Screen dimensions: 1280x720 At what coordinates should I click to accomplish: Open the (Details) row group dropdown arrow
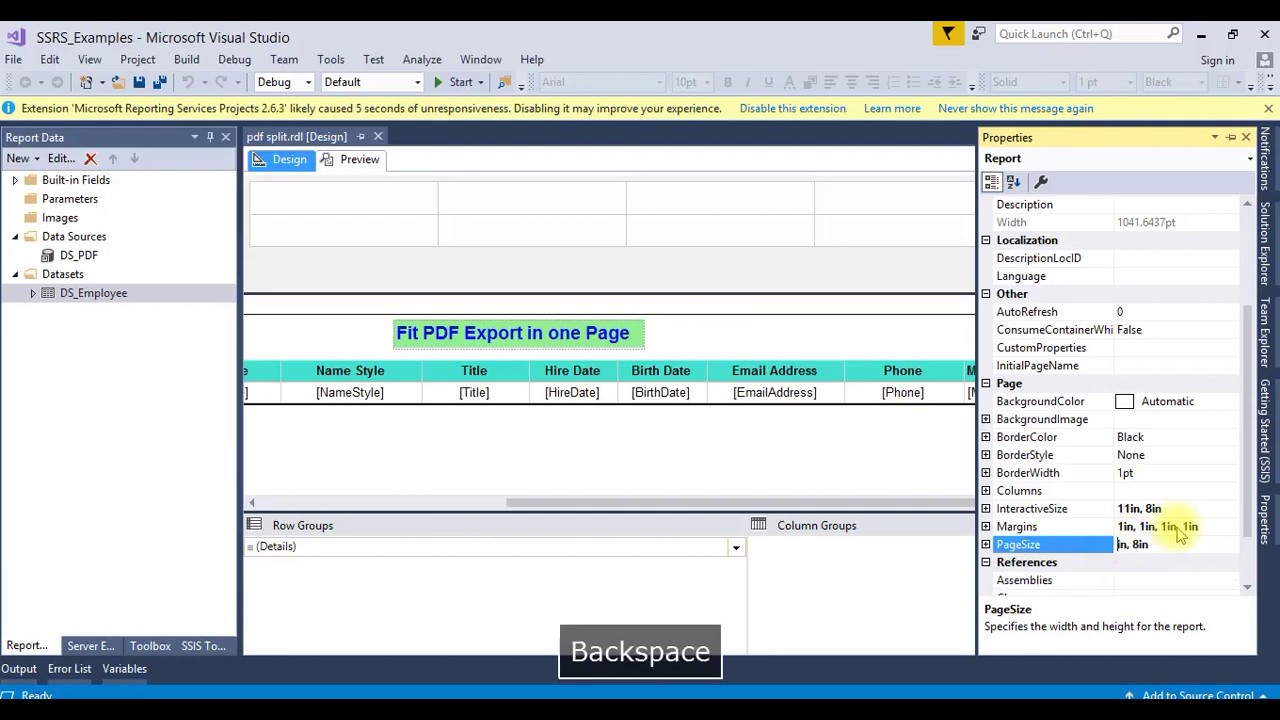[x=736, y=547]
